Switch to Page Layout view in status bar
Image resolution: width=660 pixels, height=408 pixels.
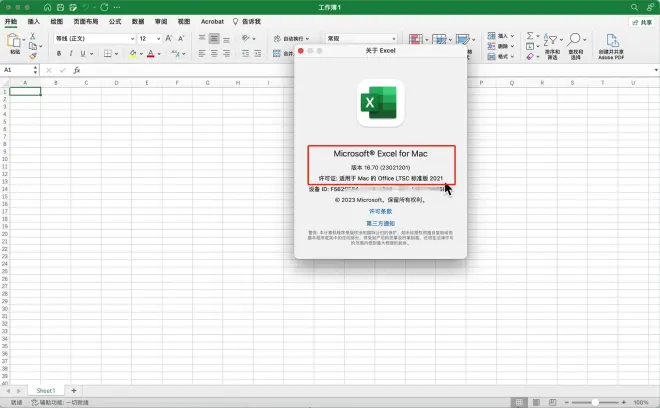click(x=536, y=403)
